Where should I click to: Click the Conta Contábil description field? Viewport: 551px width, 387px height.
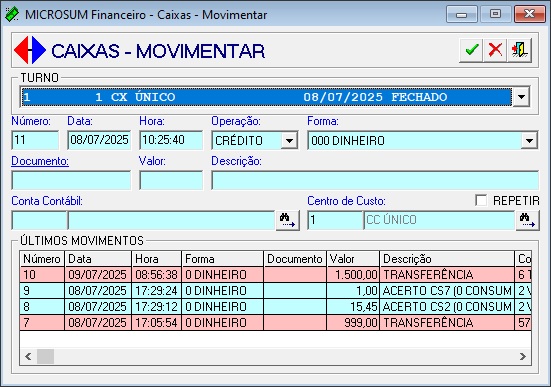[x=171, y=220]
